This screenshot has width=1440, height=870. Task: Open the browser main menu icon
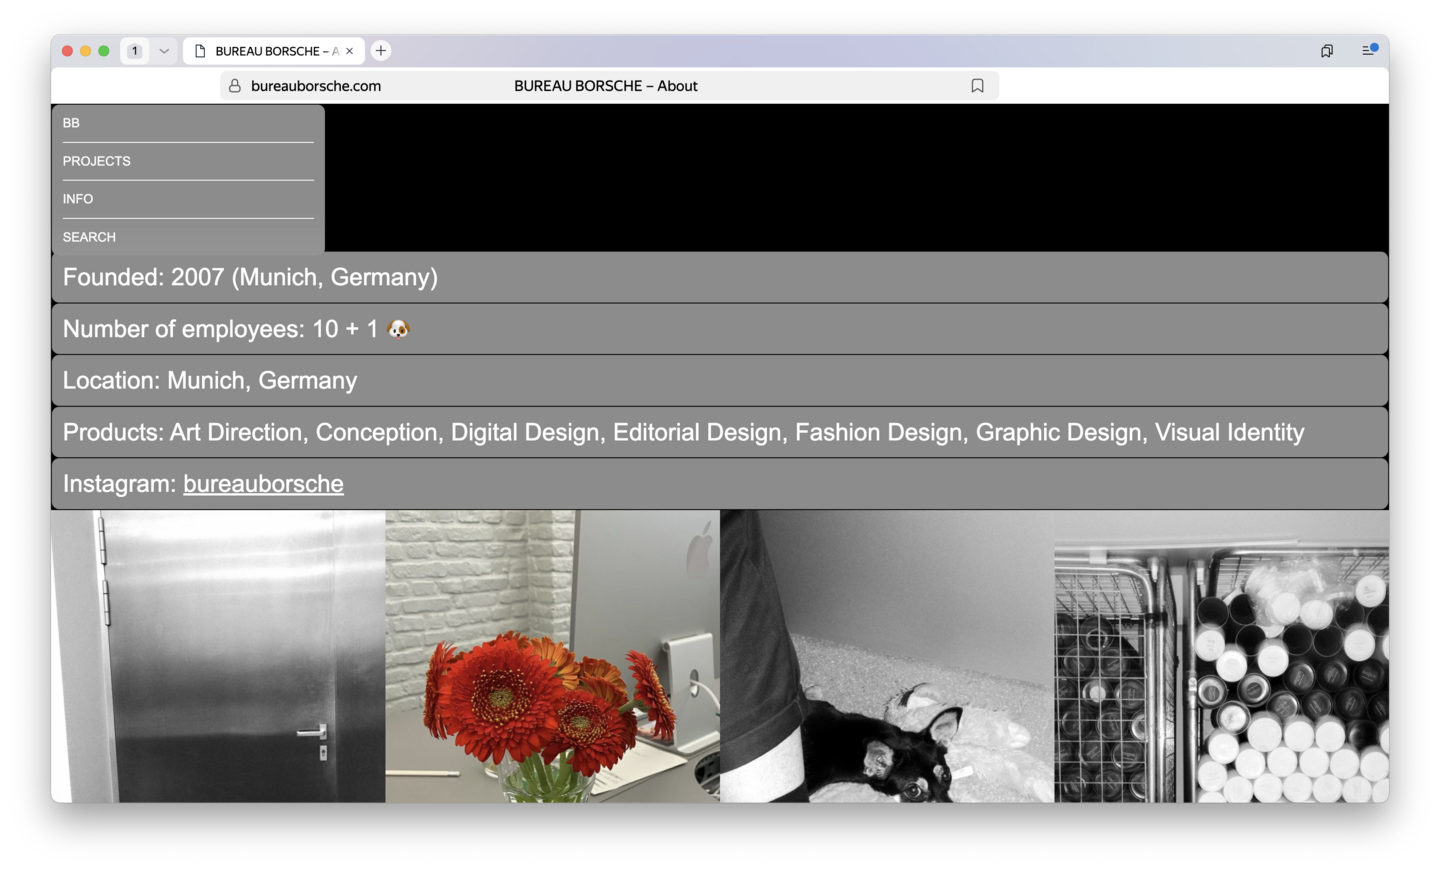1369,50
